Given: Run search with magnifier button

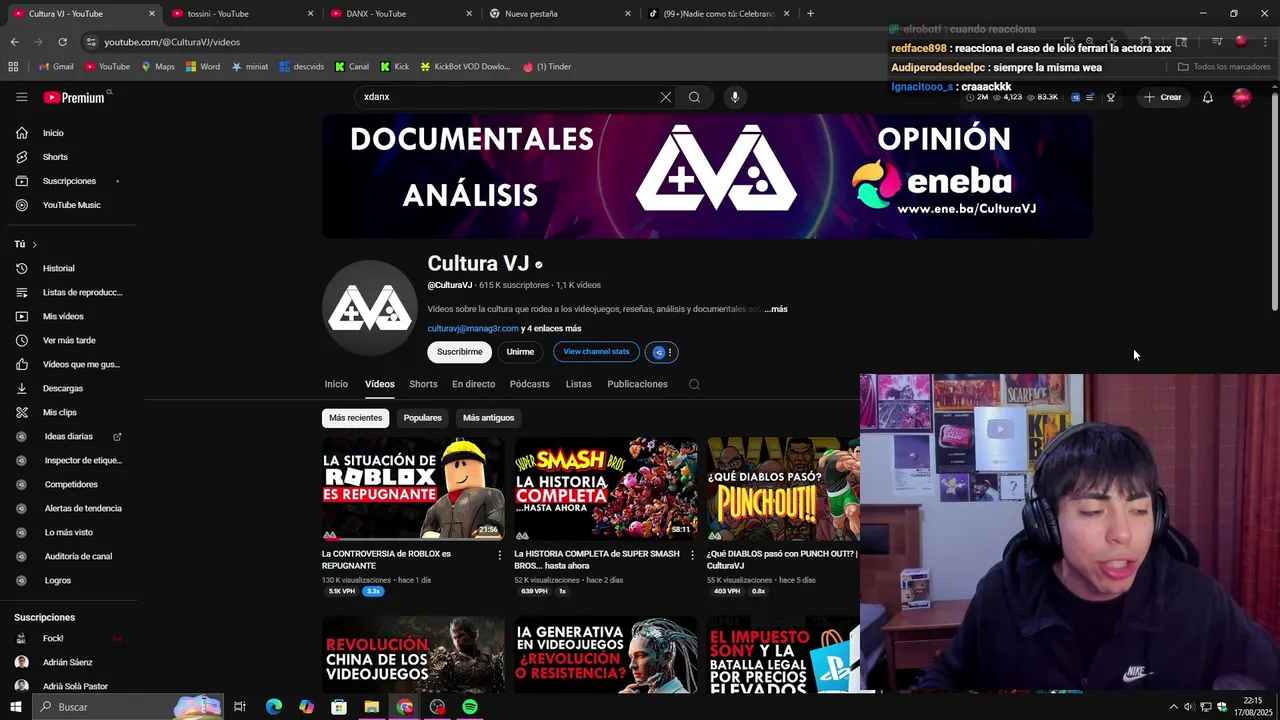Looking at the screenshot, I should coord(694,97).
